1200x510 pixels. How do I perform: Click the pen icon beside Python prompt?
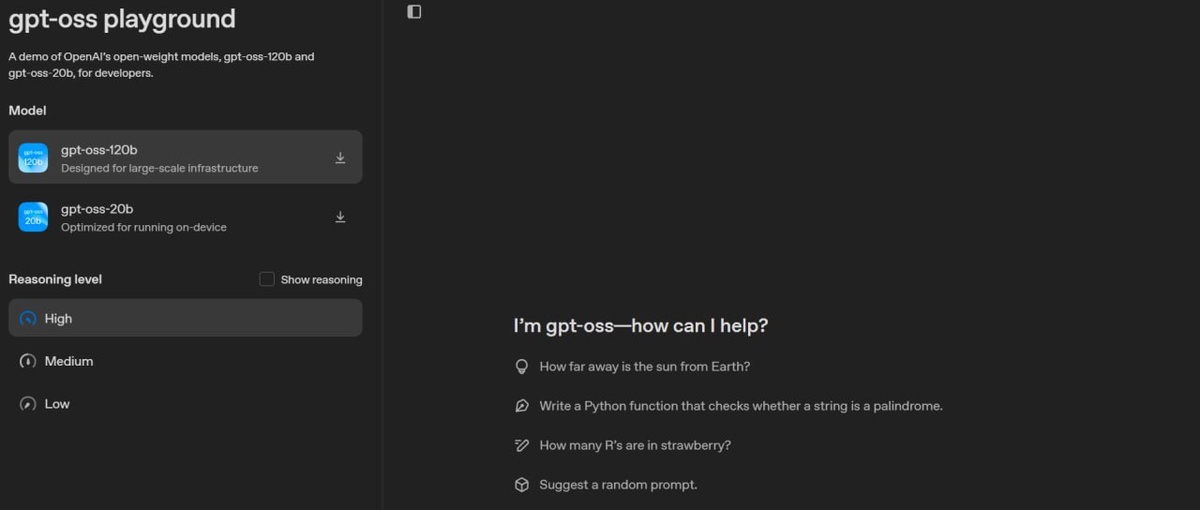pos(521,406)
